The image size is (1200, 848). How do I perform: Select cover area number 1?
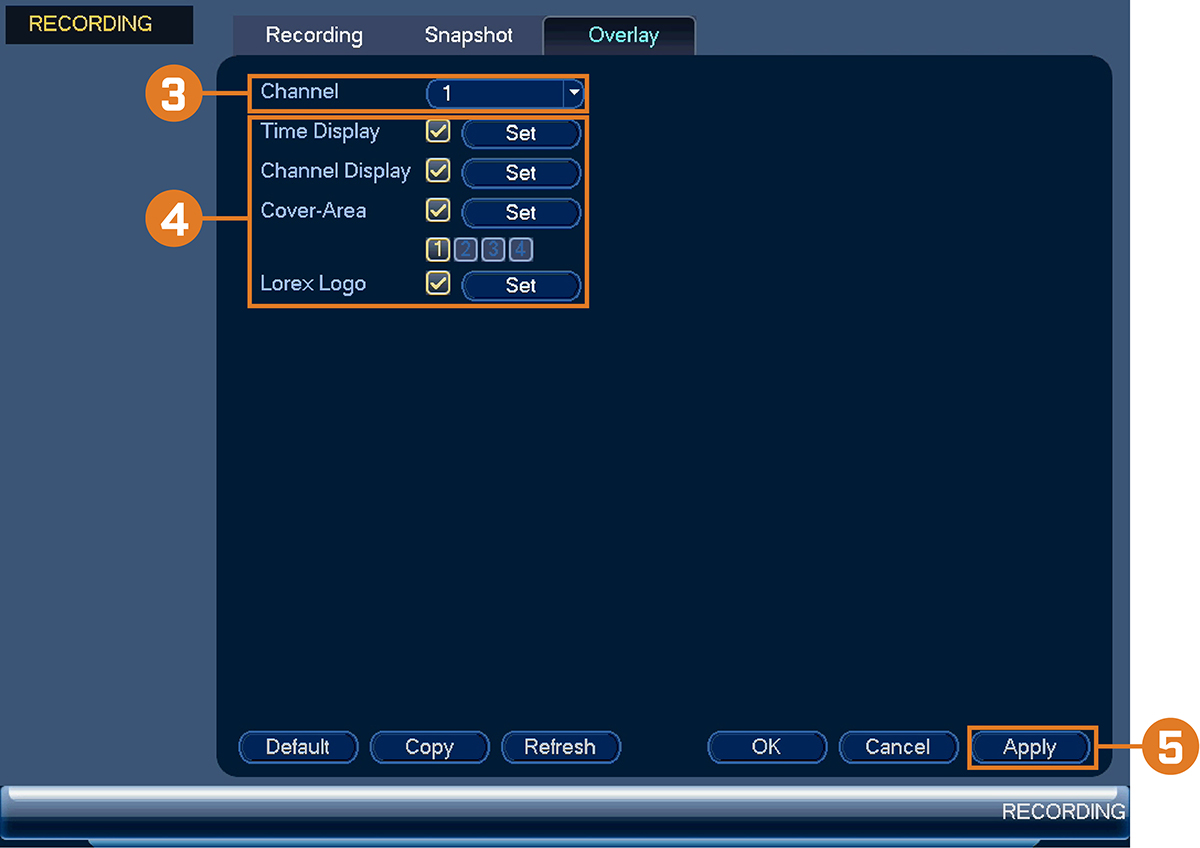click(x=438, y=250)
